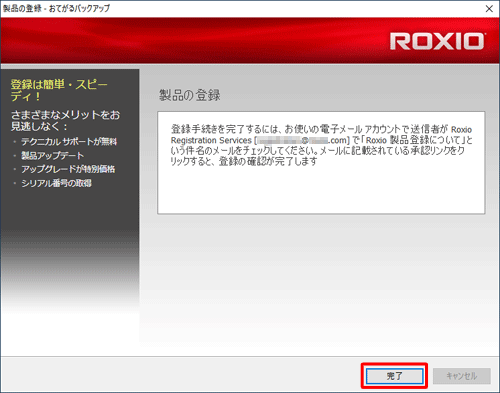Click the アップグレードが特別価格 bullet item
The width and height of the screenshot is (500, 393).
pyautogui.click(x=68, y=169)
